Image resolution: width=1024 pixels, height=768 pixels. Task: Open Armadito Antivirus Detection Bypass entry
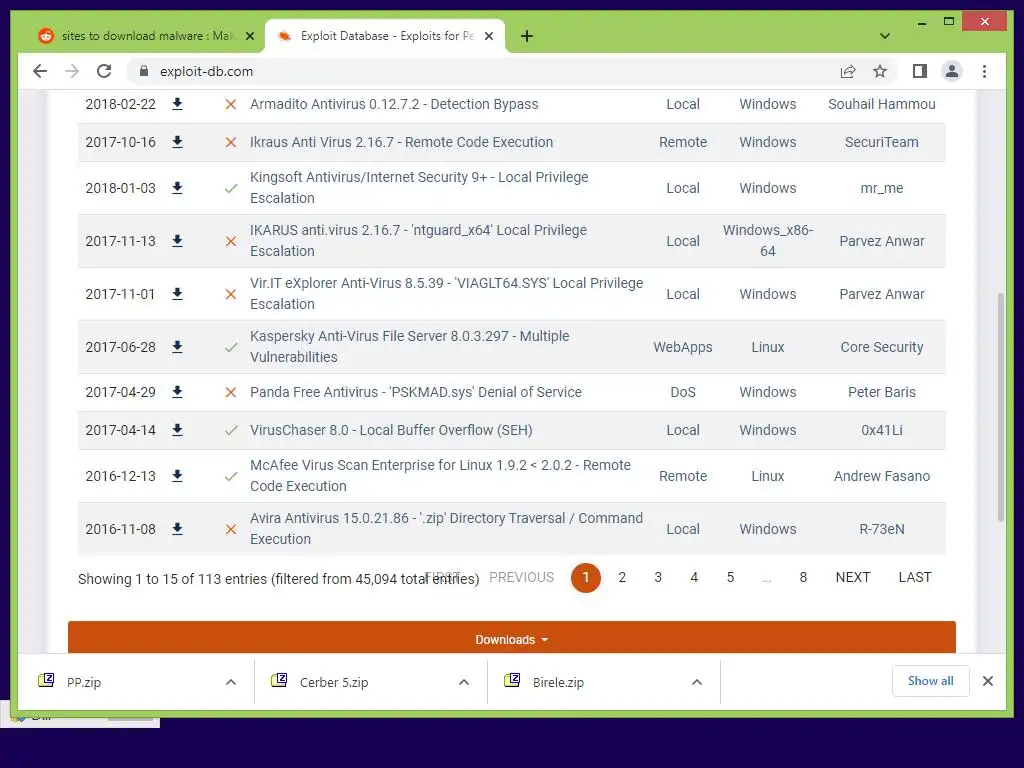(394, 104)
